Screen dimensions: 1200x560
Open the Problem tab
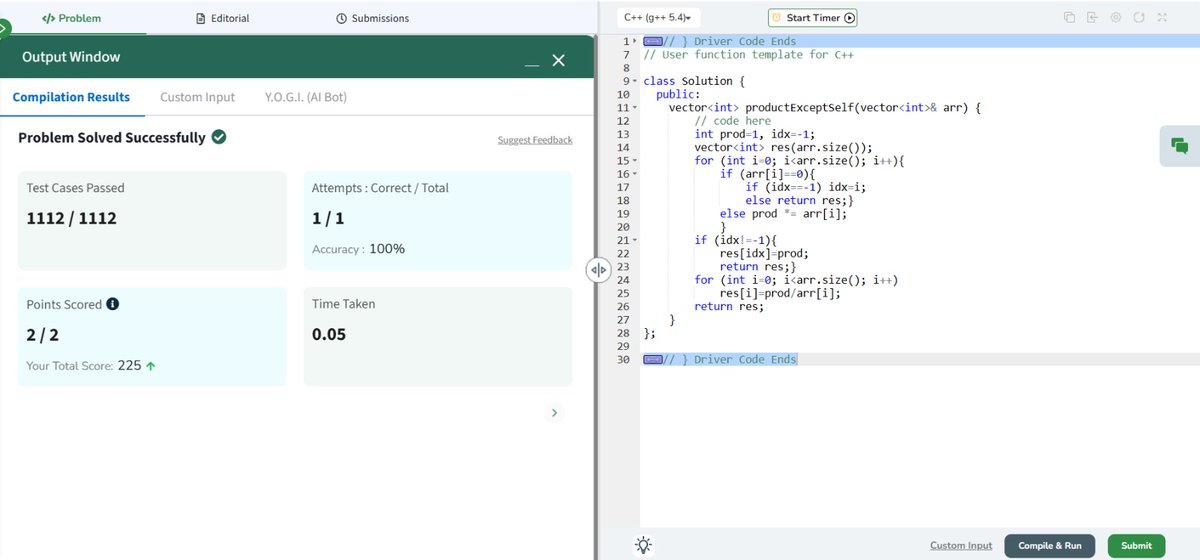(72, 18)
